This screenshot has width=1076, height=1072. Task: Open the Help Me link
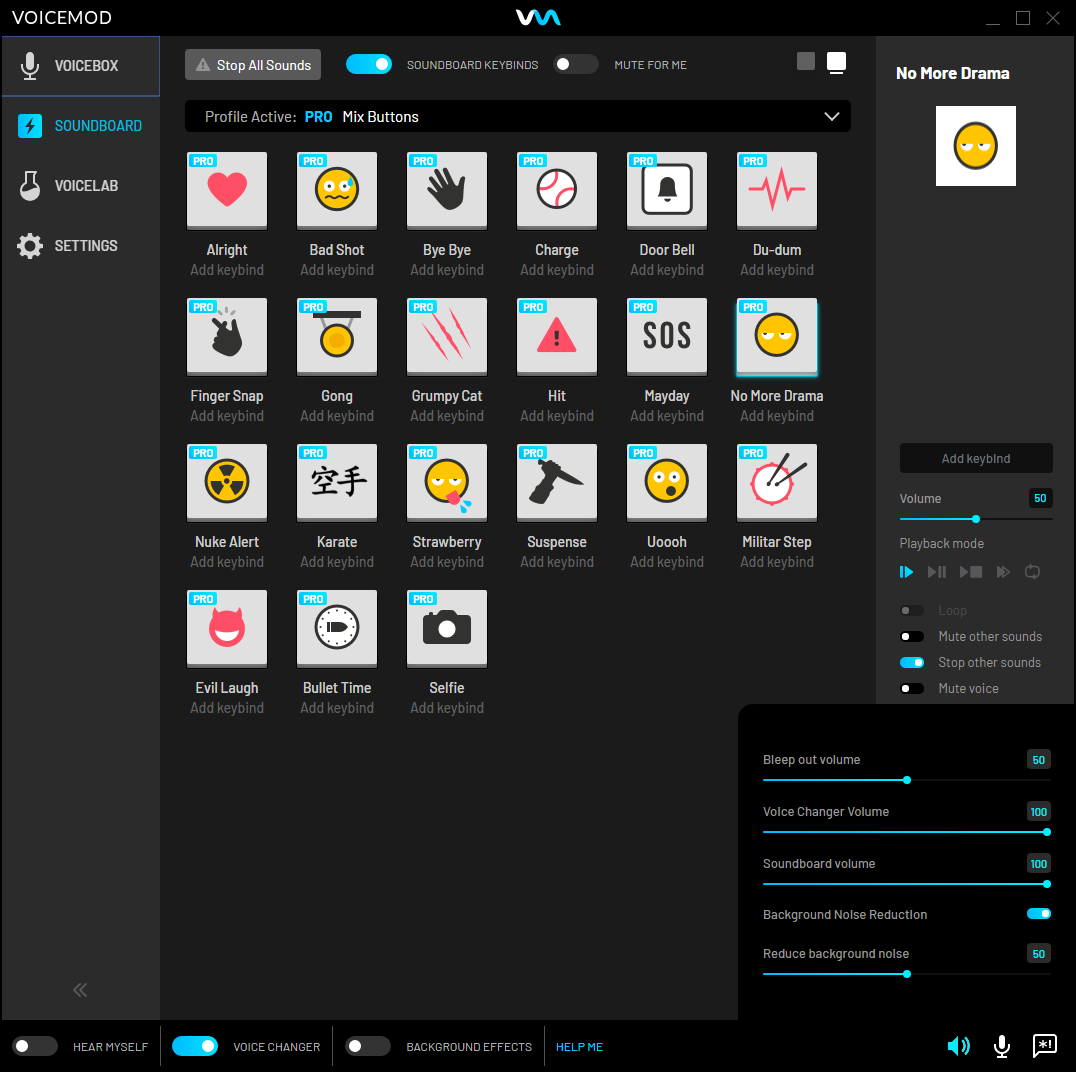coord(579,1047)
